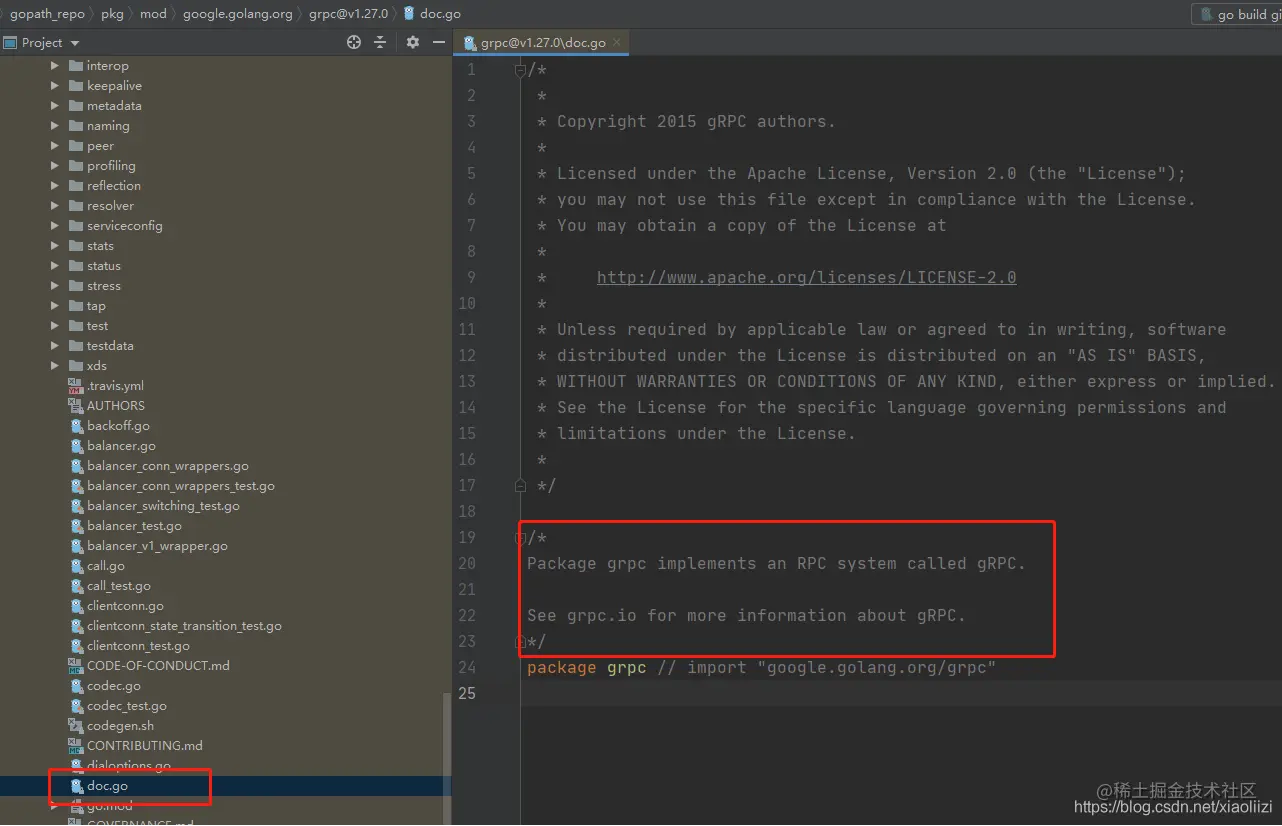Select the tap folder icon
The image size is (1282, 826).
tap(76, 306)
